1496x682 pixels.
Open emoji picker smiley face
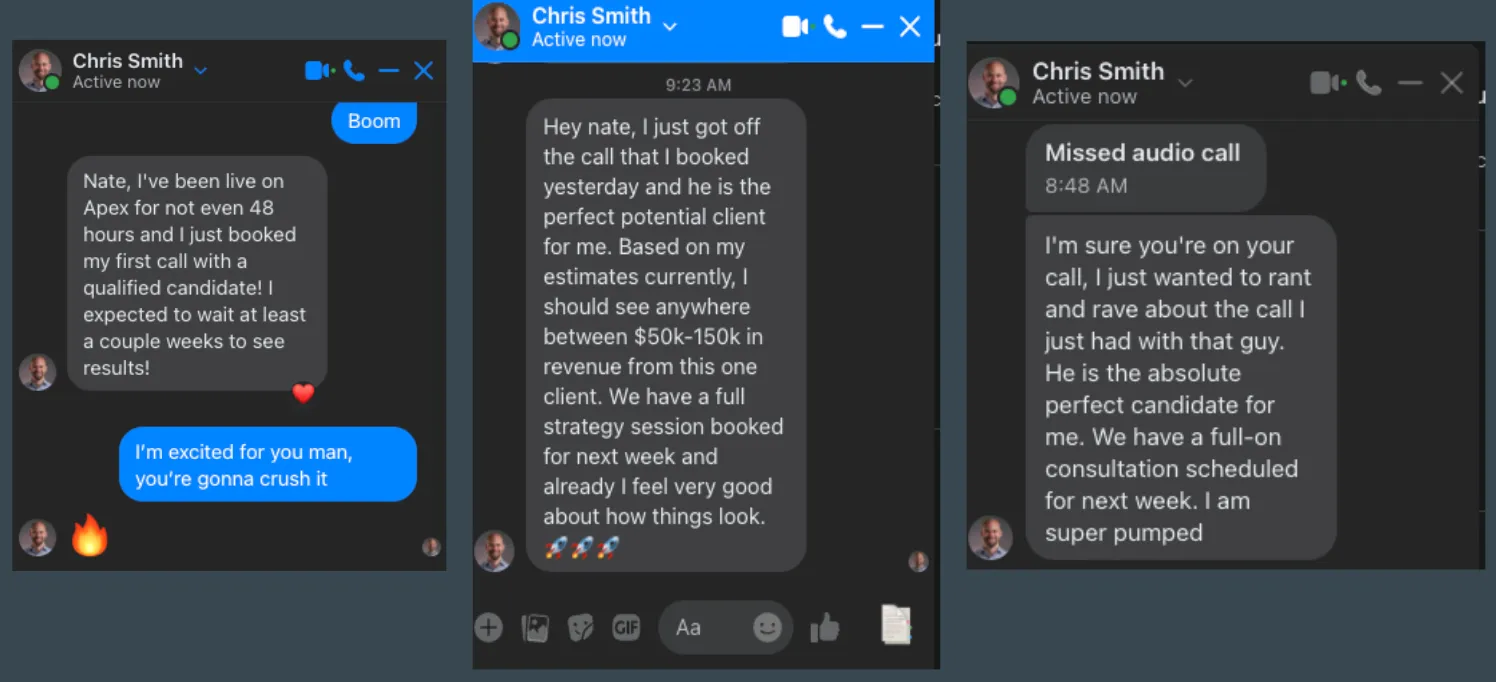[767, 627]
